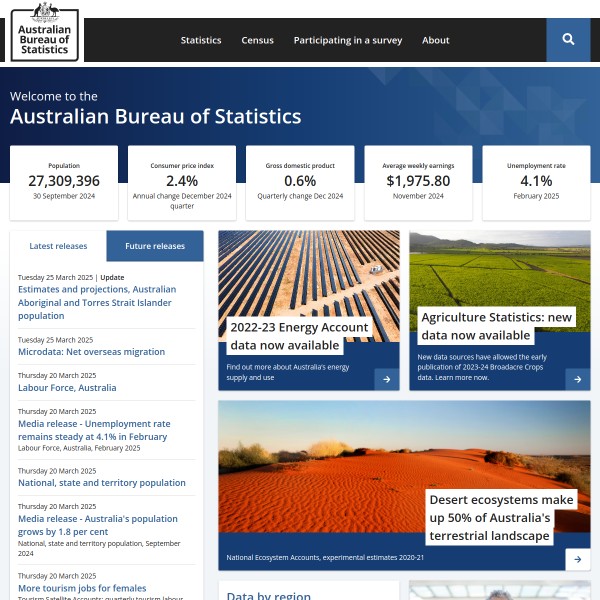The height and width of the screenshot is (600, 600).
Task: Switch to the Future releases tab
Action: (x=155, y=246)
